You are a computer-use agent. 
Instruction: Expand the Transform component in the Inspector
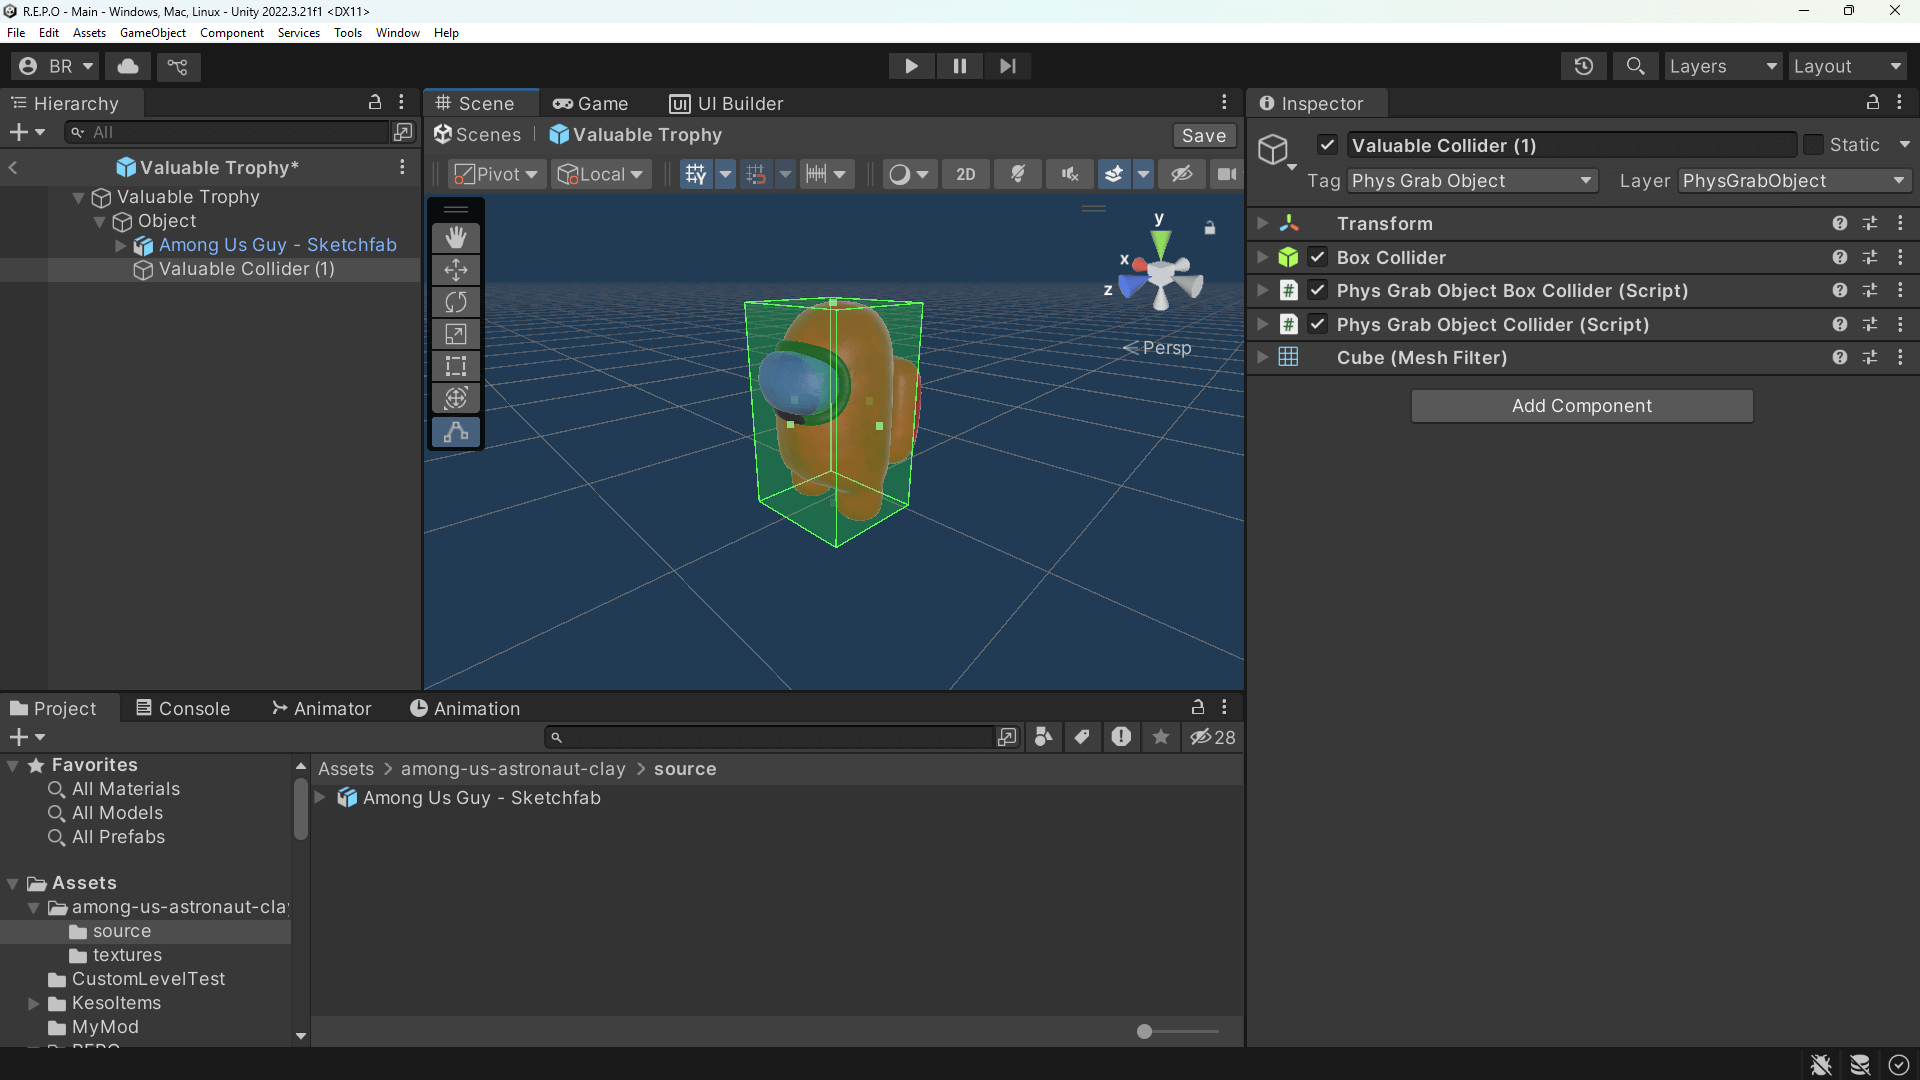1263,223
